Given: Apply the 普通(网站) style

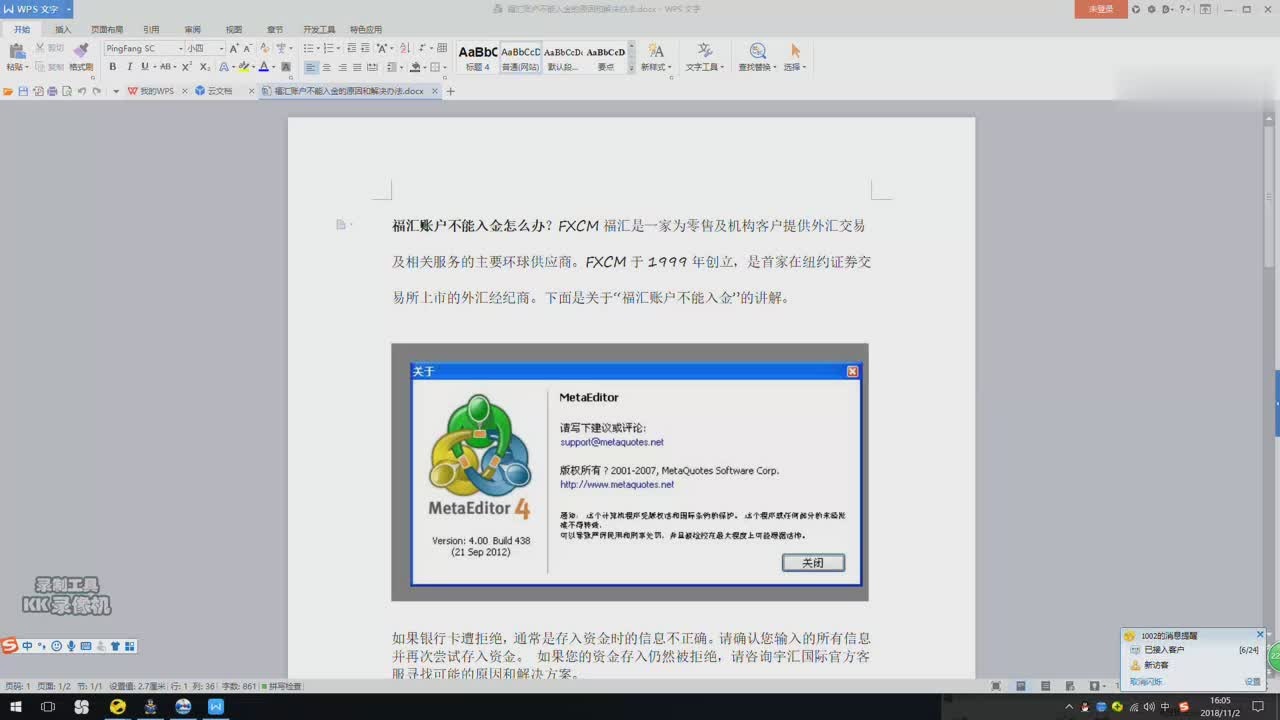Looking at the screenshot, I should click(x=520, y=58).
